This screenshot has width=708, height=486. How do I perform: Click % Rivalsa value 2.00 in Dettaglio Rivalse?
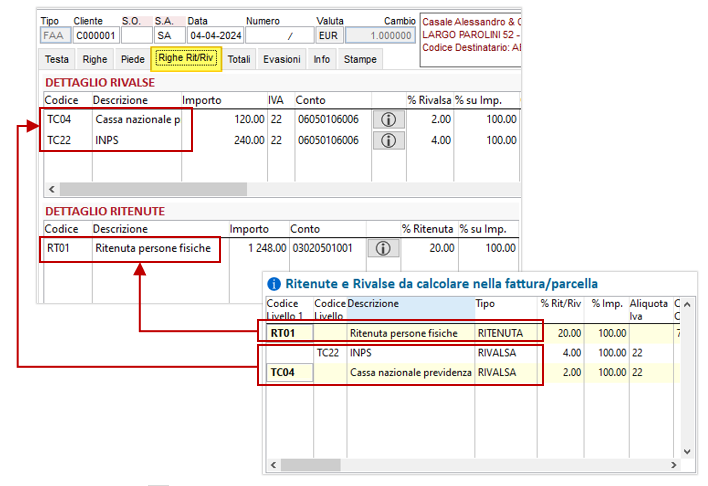click(441, 119)
